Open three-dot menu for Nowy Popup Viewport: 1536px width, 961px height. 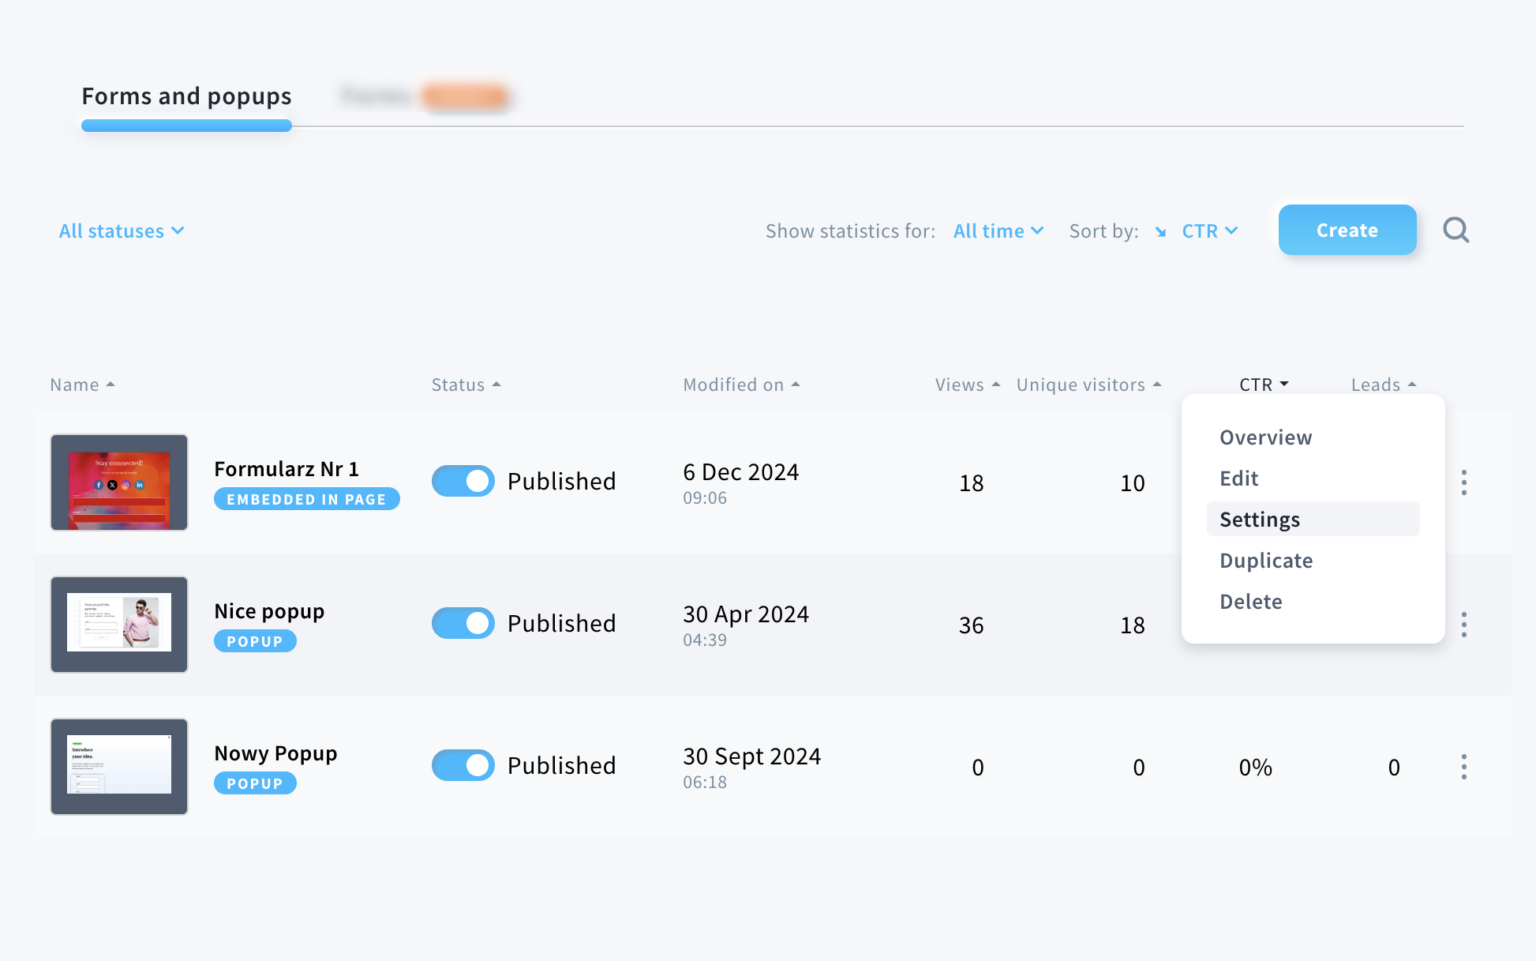coord(1463,767)
